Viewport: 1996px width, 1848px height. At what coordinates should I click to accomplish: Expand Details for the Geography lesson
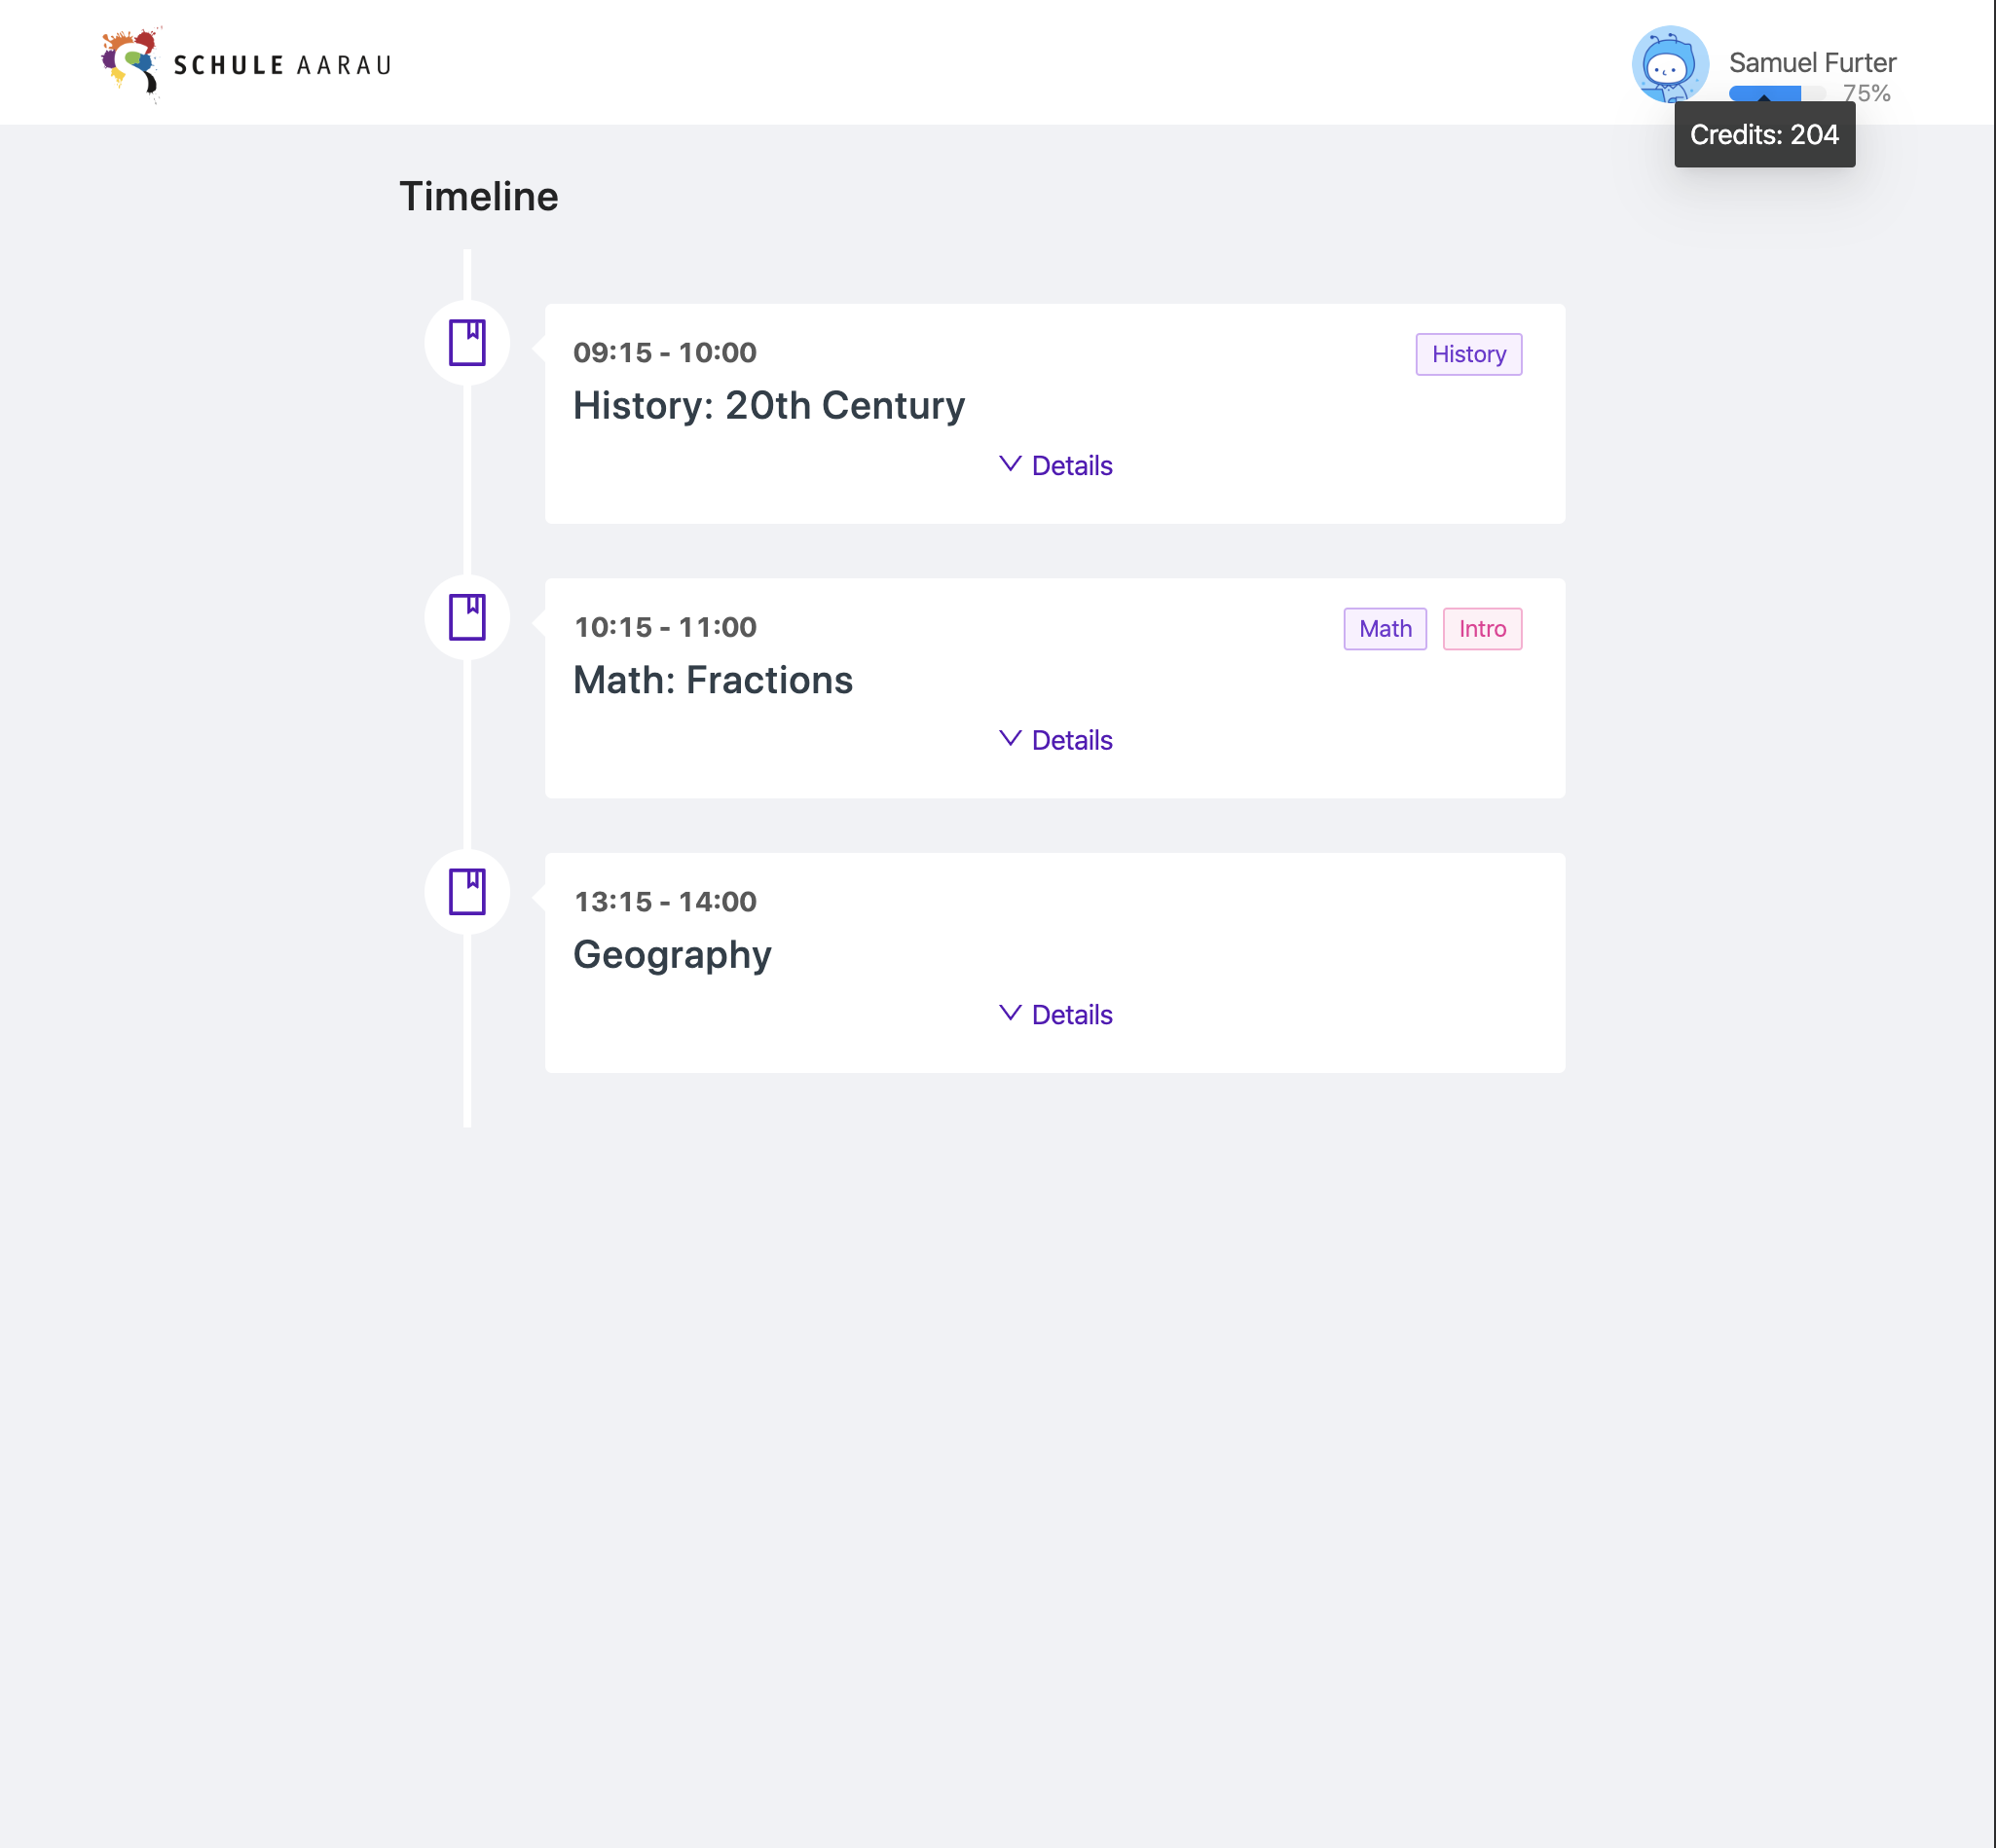tap(1071, 1015)
